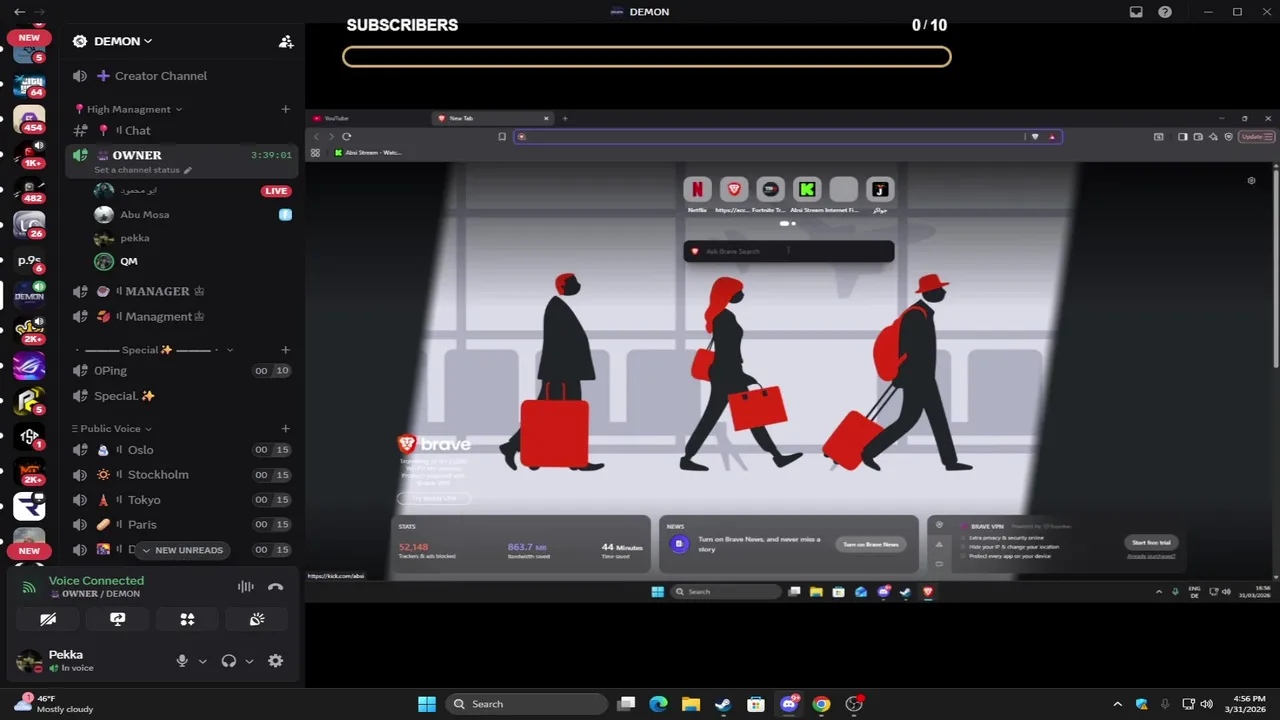This screenshot has height=720, width=1280.
Task: Open the Discord help icon
Action: 1165,12
